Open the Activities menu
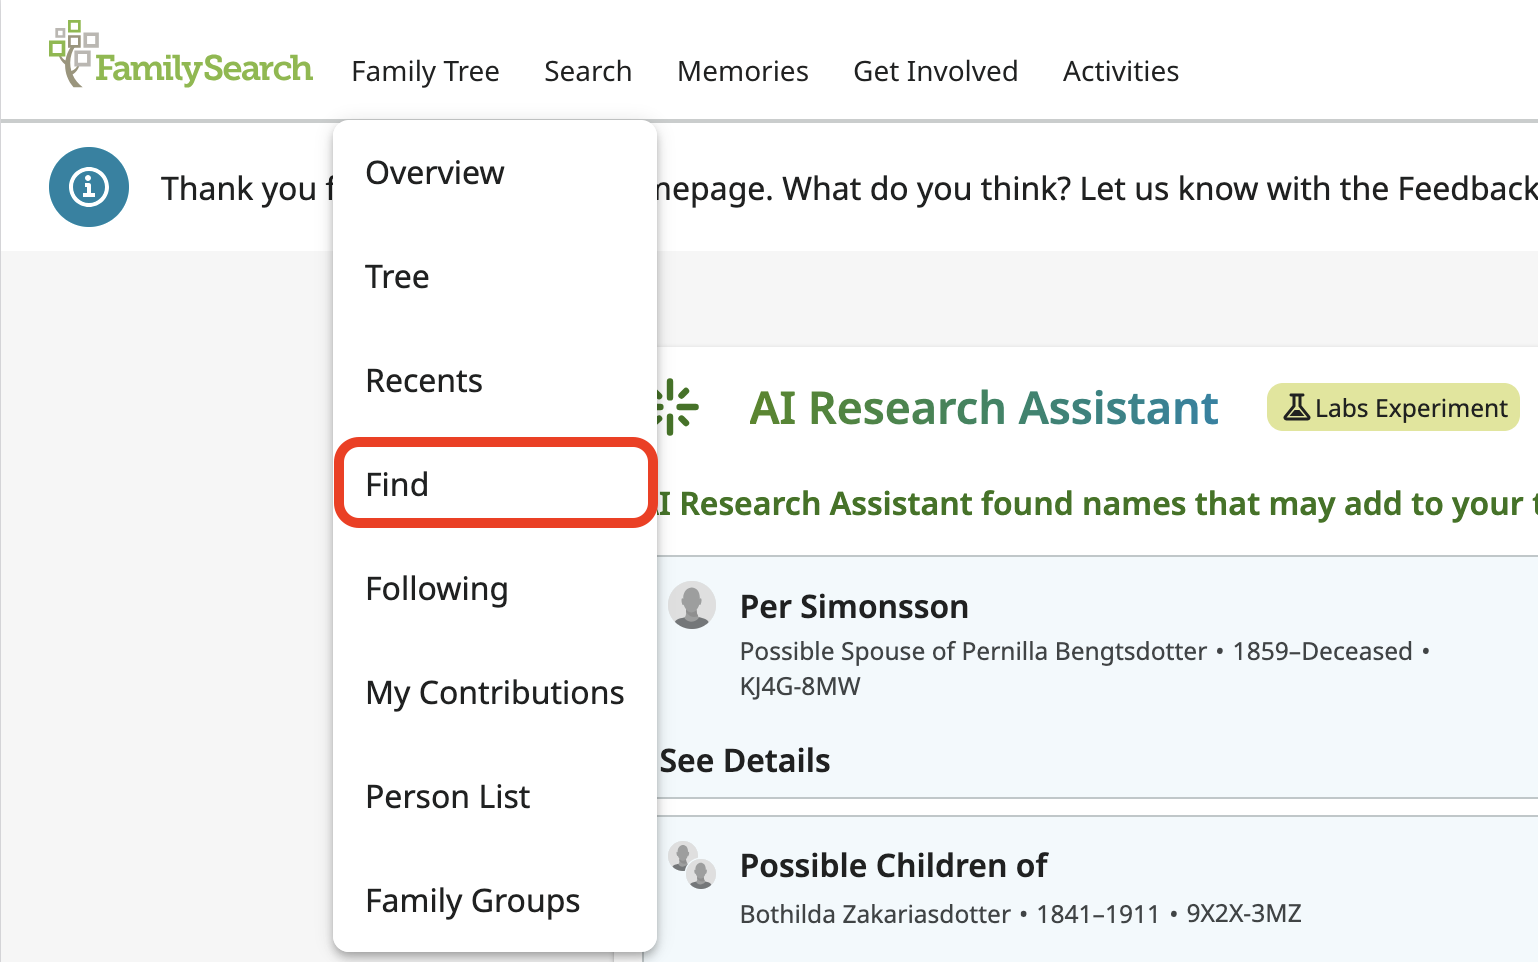The width and height of the screenshot is (1538, 962). (x=1120, y=71)
